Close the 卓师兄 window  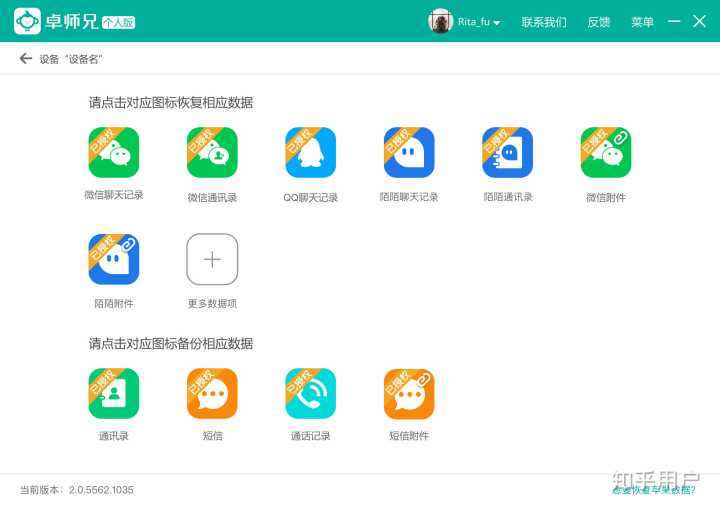[699, 21]
